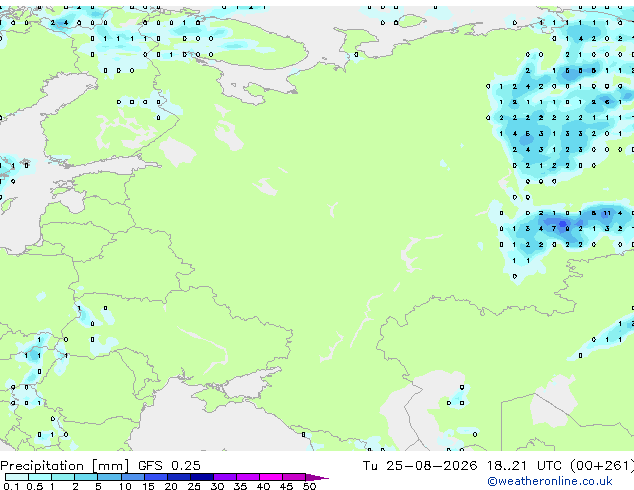Viewport: 634px width, 490px height.
Task: Click the date "Tu 25-08-2026"
Action: 420,466
